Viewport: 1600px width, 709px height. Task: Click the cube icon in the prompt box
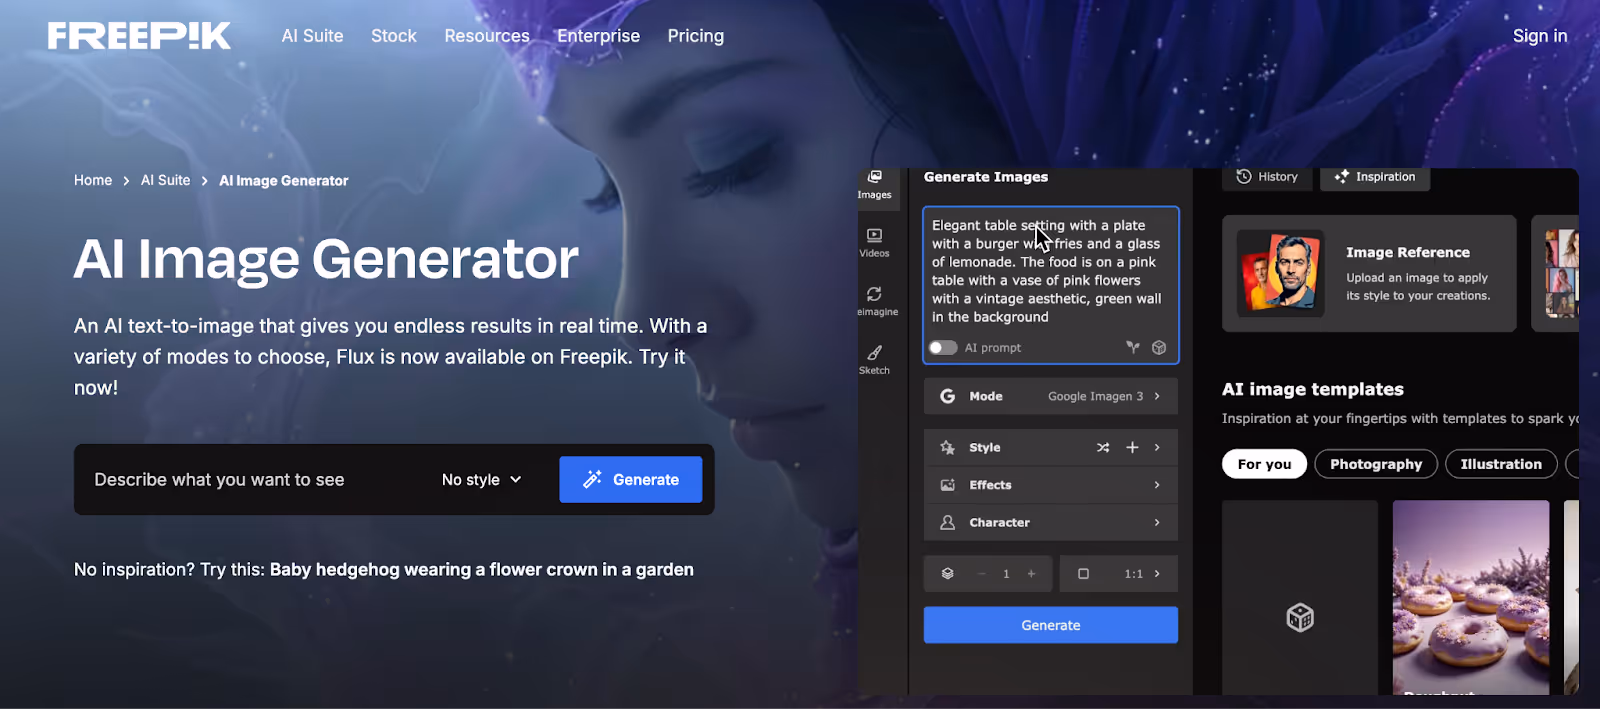coord(1159,347)
